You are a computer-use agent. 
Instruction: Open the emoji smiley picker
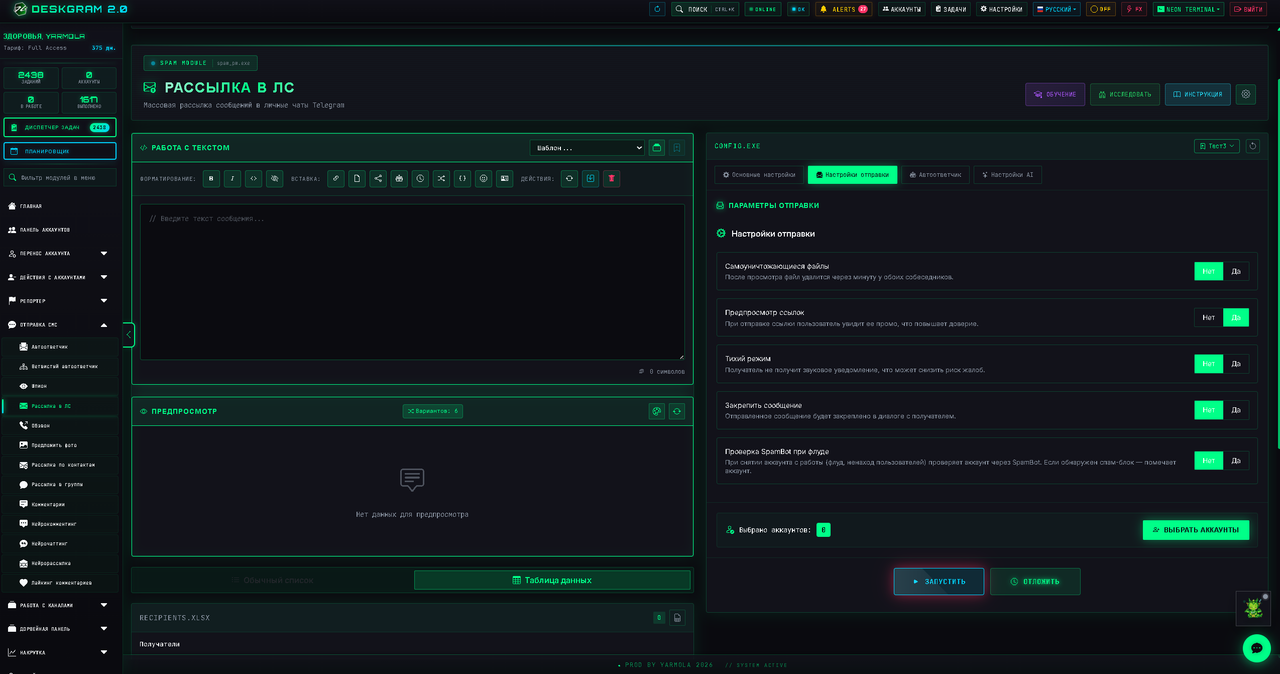coord(483,179)
